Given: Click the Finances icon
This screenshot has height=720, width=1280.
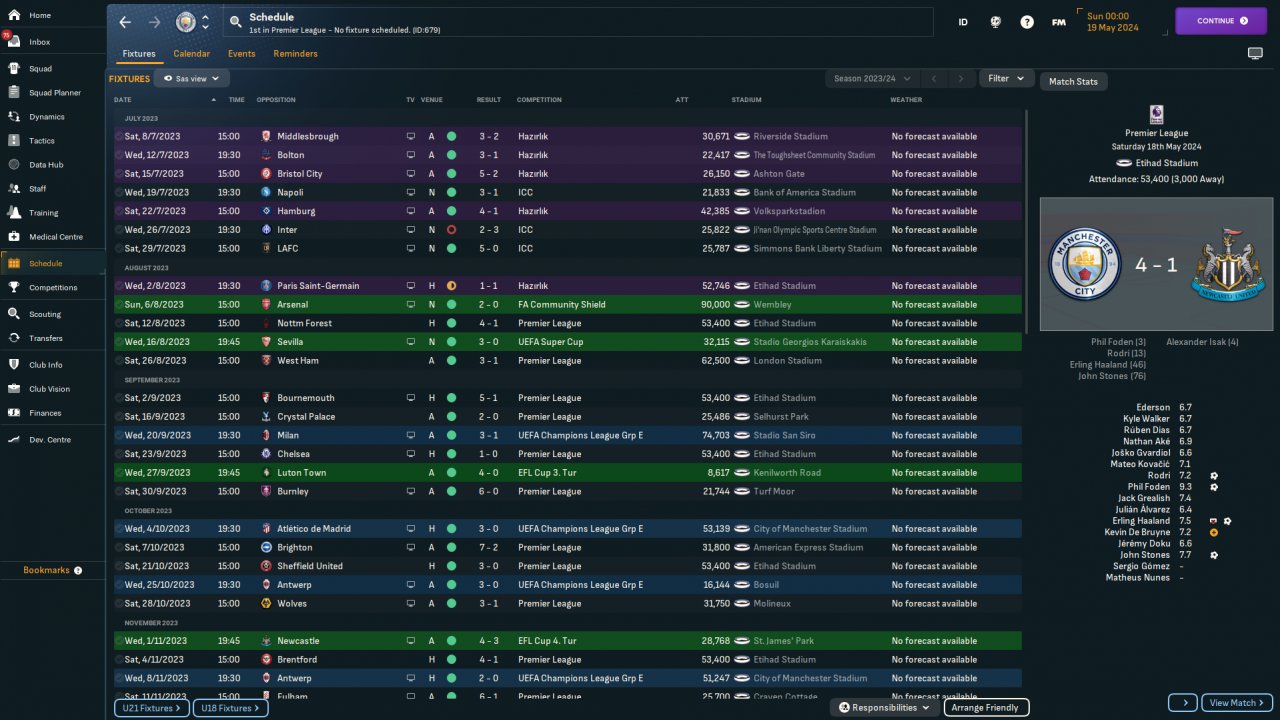Looking at the screenshot, I should 14,413.
